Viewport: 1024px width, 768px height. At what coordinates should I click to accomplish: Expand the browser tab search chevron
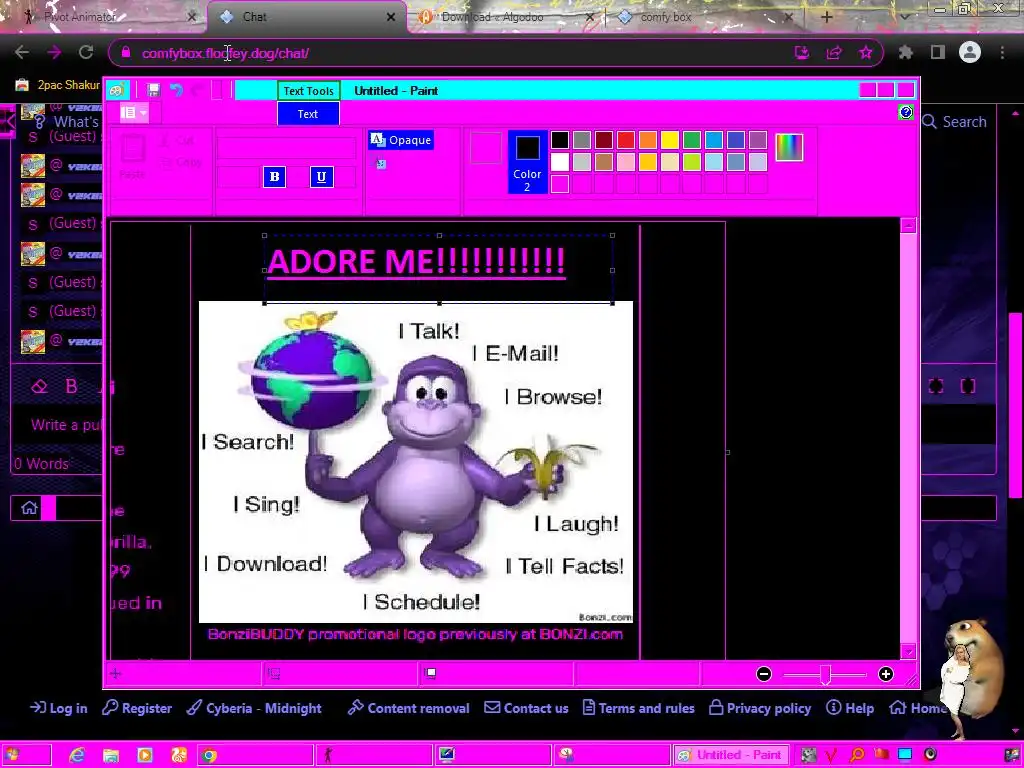(x=904, y=17)
